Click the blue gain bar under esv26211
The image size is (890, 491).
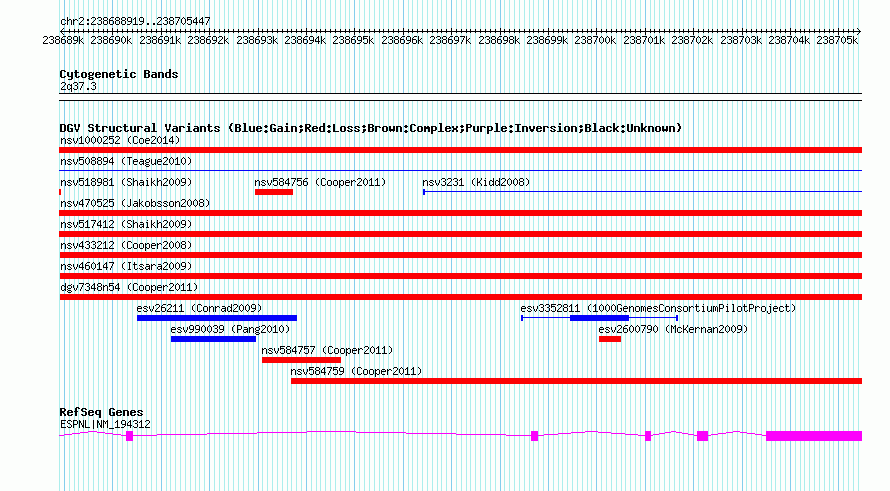coord(217,318)
